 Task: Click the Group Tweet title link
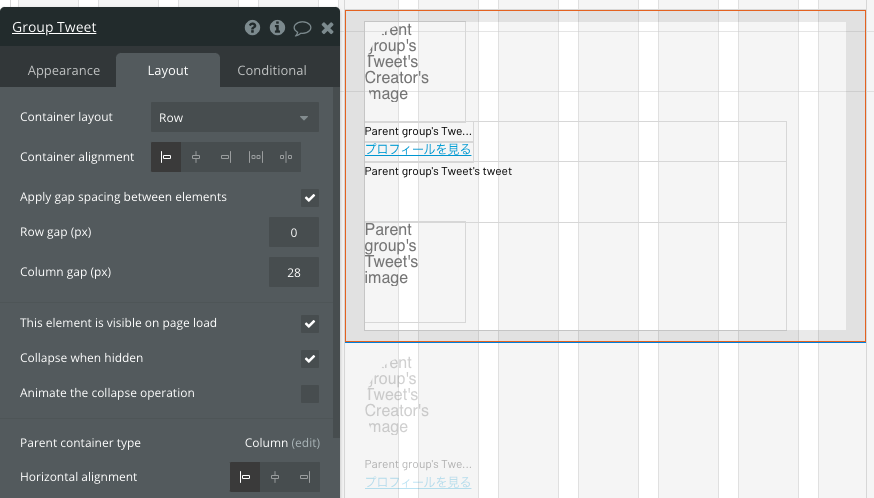[54, 27]
